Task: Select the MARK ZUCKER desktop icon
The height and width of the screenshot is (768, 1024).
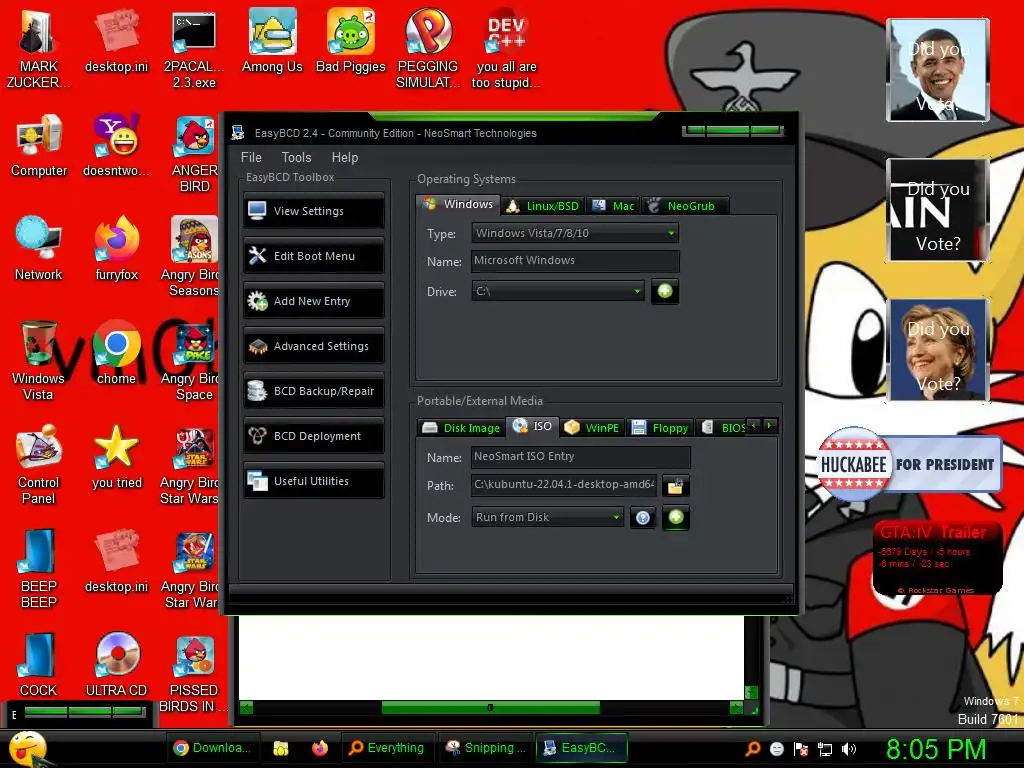Action: click(x=39, y=49)
